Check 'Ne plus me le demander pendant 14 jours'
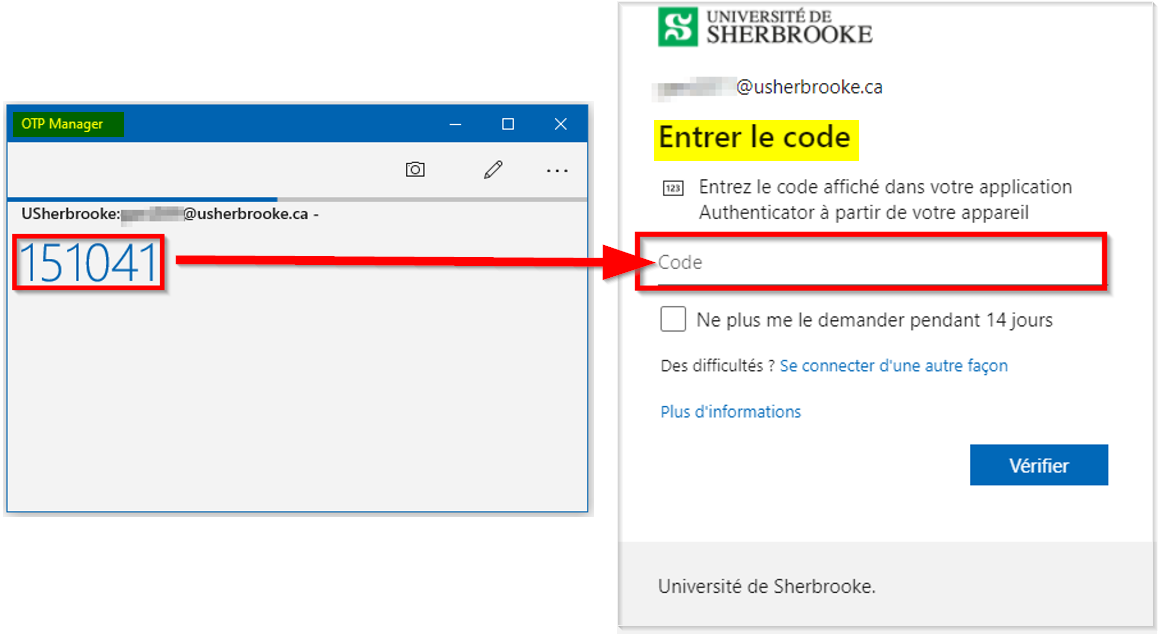Screen dimensions: 1162x638 tap(673, 319)
